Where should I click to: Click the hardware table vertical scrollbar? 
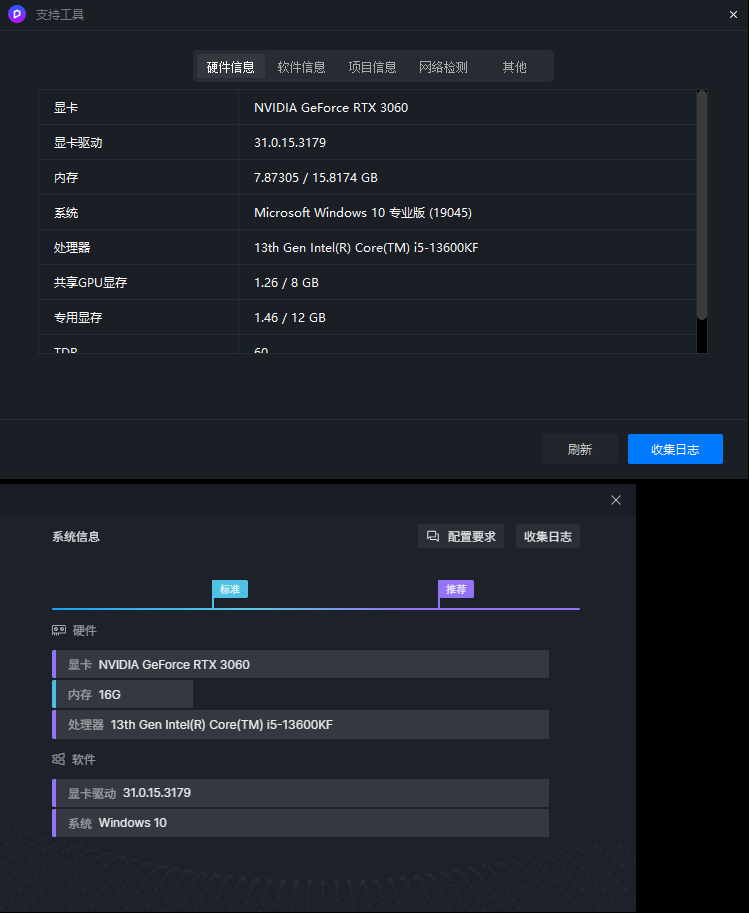(702, 205)
